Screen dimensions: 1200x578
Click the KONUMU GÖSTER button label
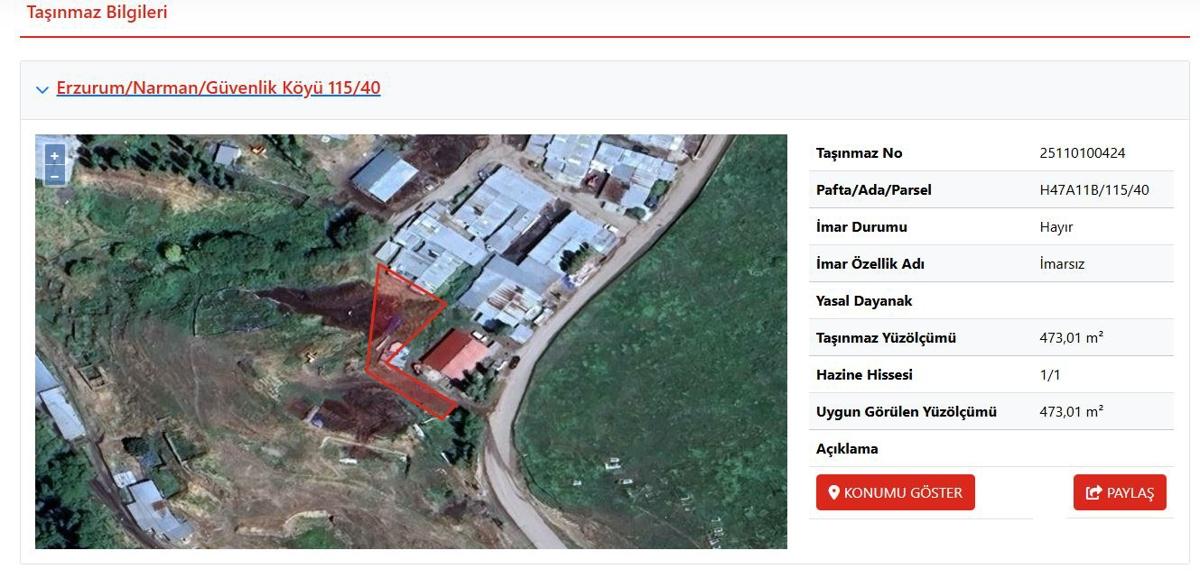(903, 493)
